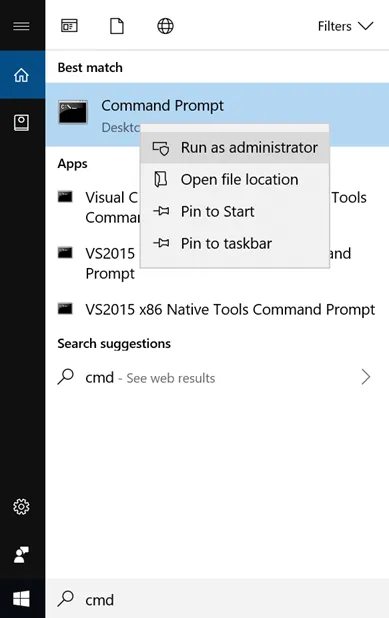Filter results by Documents icon

pyautogui.click(x=117, y=26)
